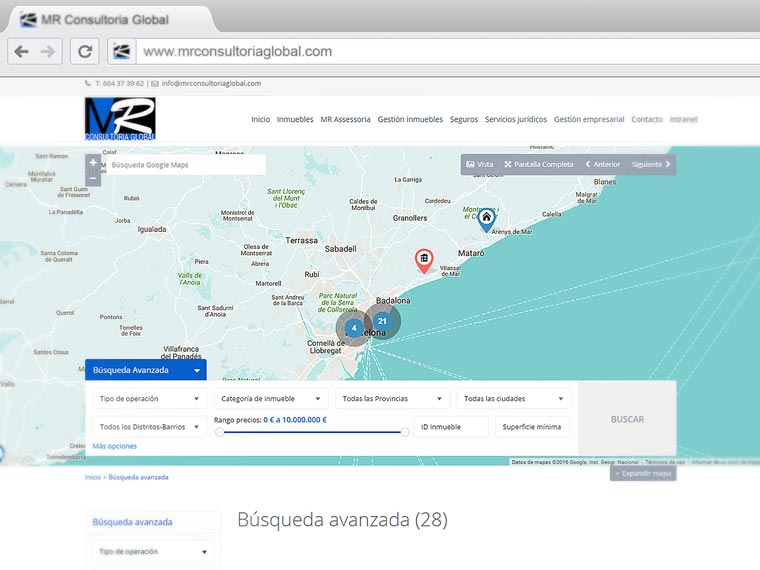This screenshot has width=760, height=570.
Task: Open the Intranet menu item
Action: (683, 119)
